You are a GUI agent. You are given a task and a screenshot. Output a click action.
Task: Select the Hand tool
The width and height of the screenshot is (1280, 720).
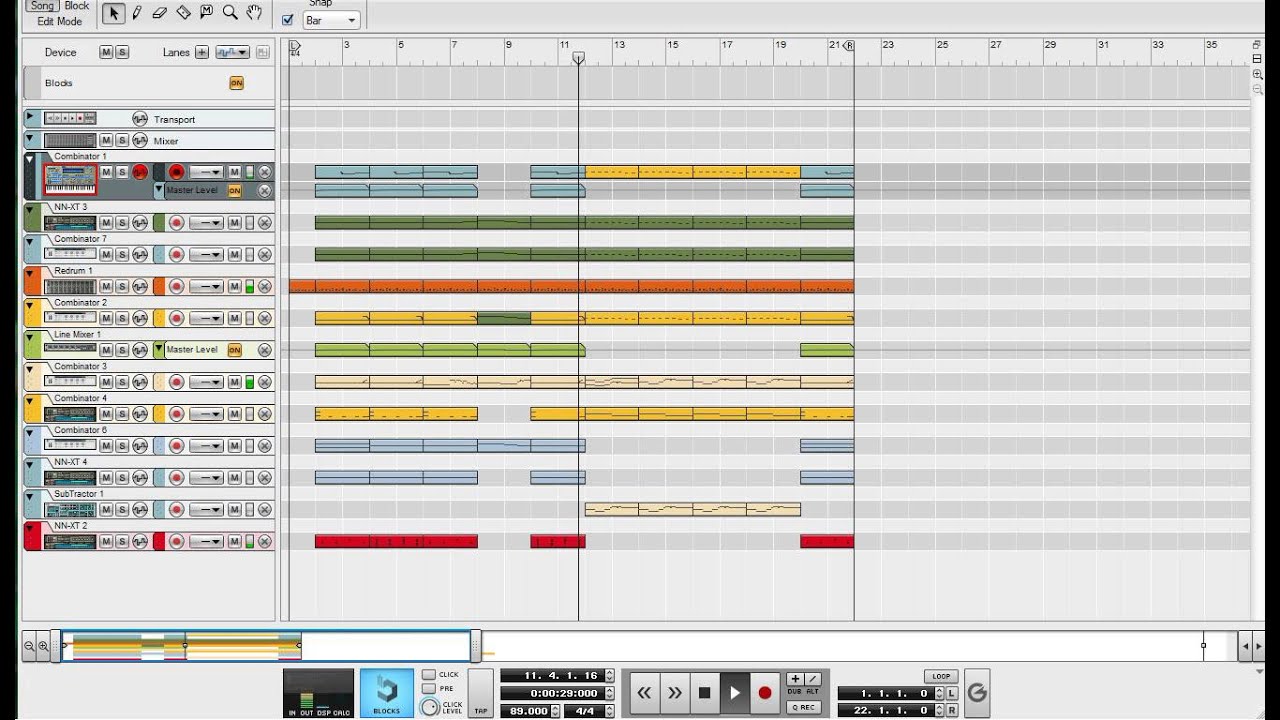tap(254, 13)
